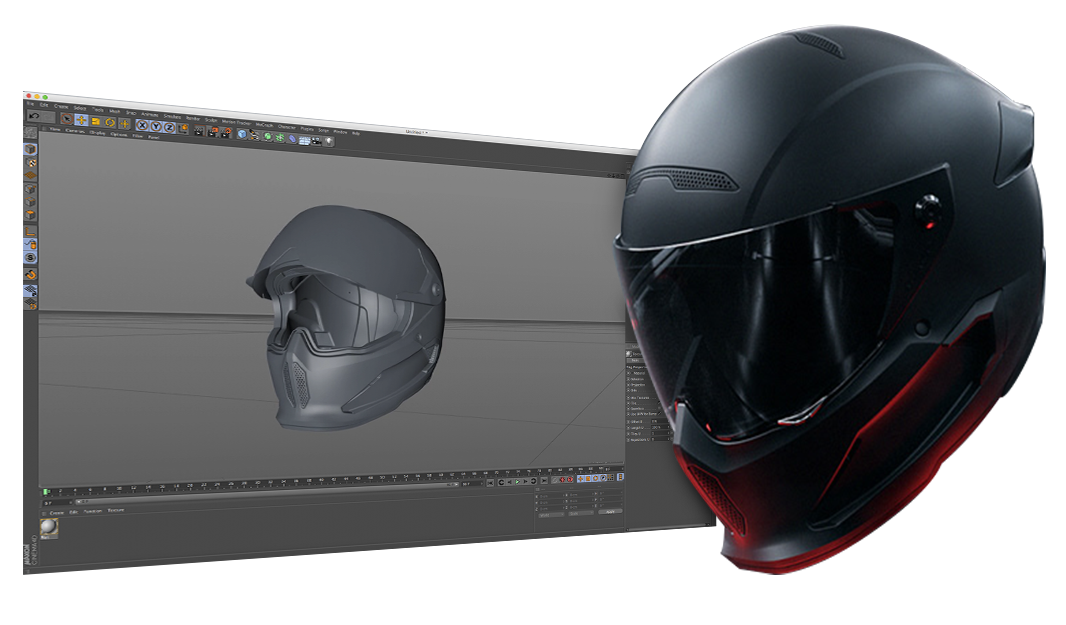Add a Camera object from toolbar
This screenshot has height=625, width=1066.
316,141
